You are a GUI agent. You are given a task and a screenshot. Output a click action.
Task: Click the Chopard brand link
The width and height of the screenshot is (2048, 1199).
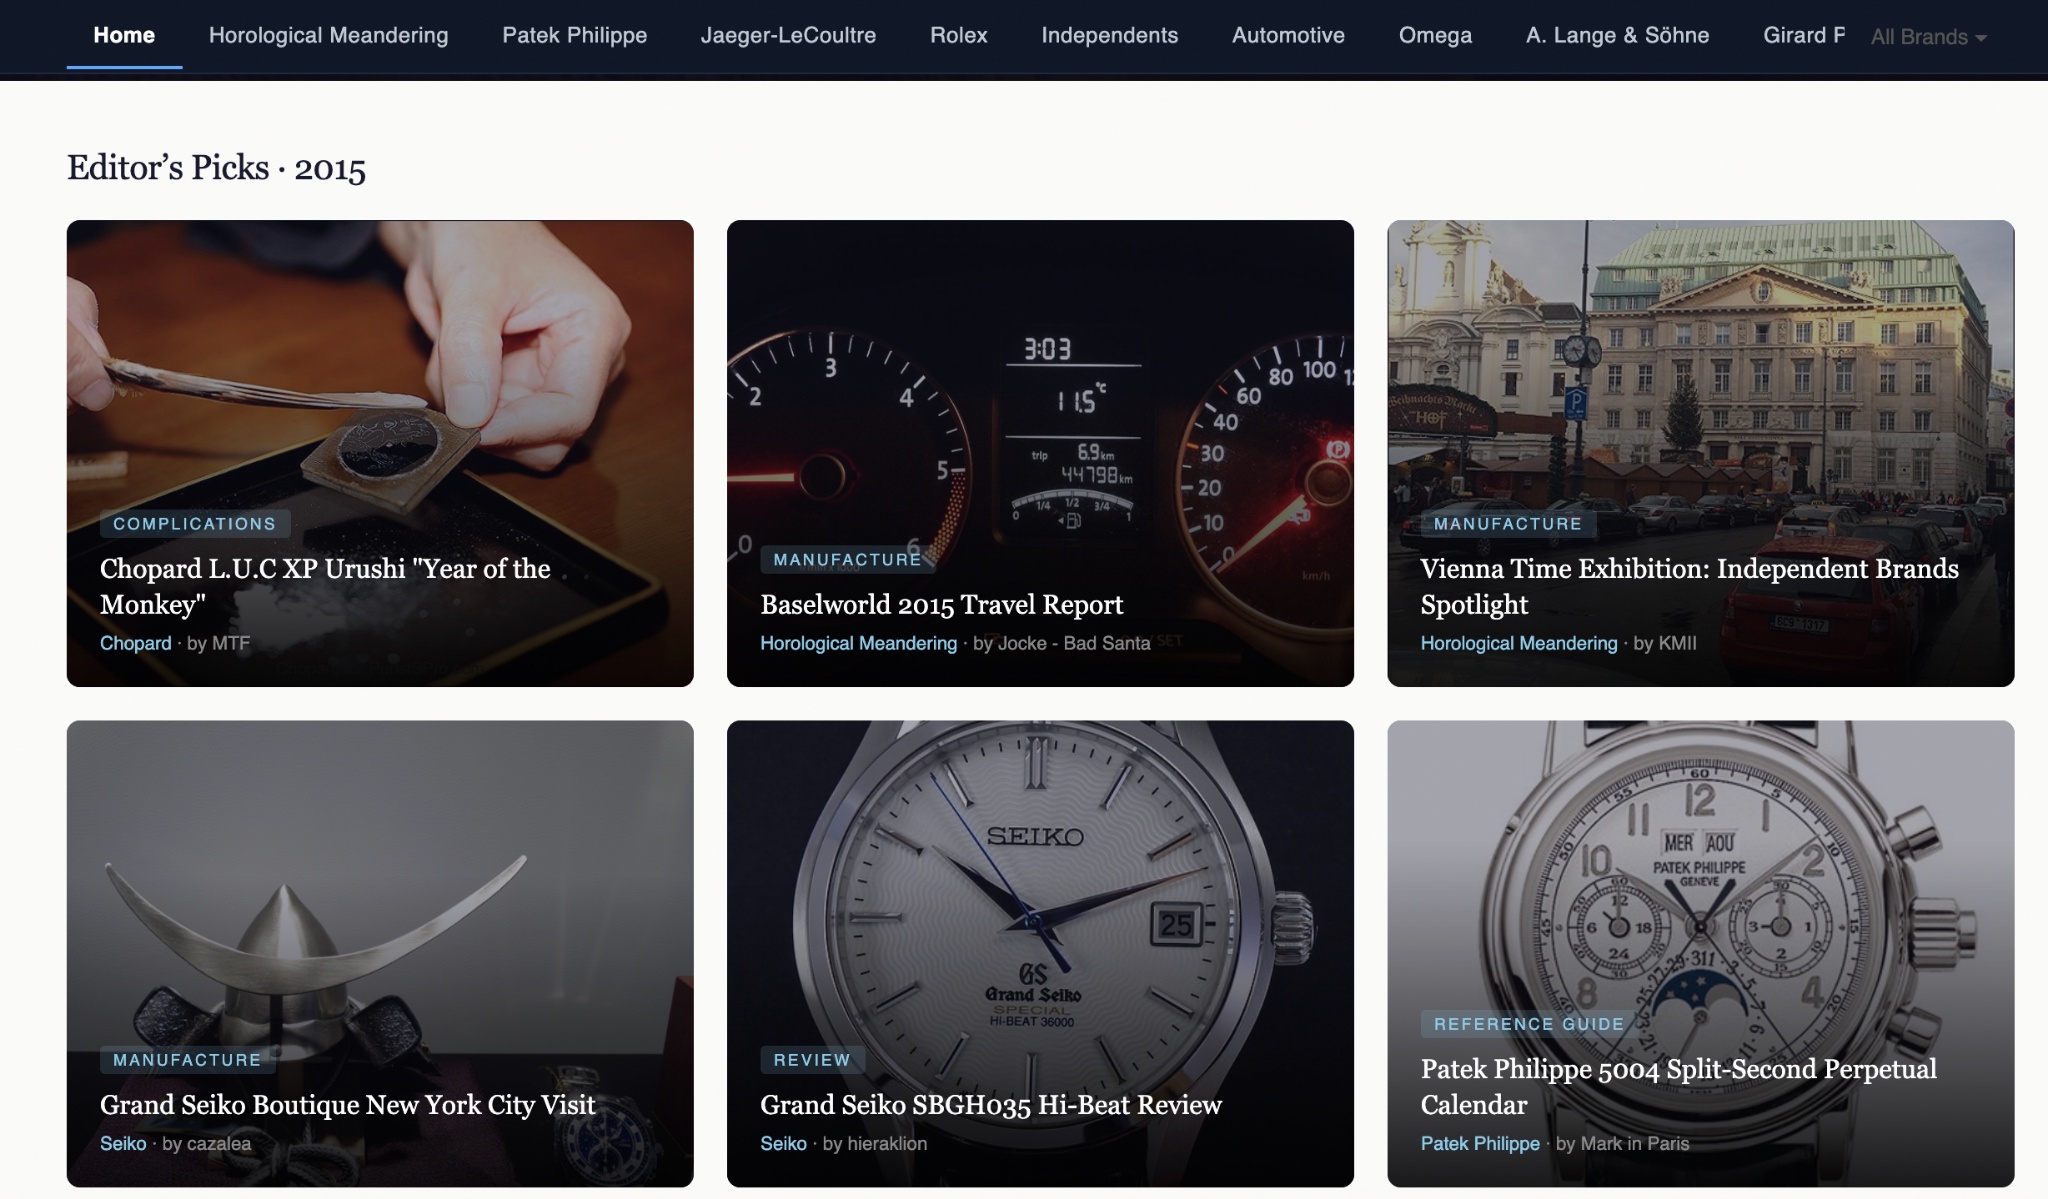tap(135, 643)
